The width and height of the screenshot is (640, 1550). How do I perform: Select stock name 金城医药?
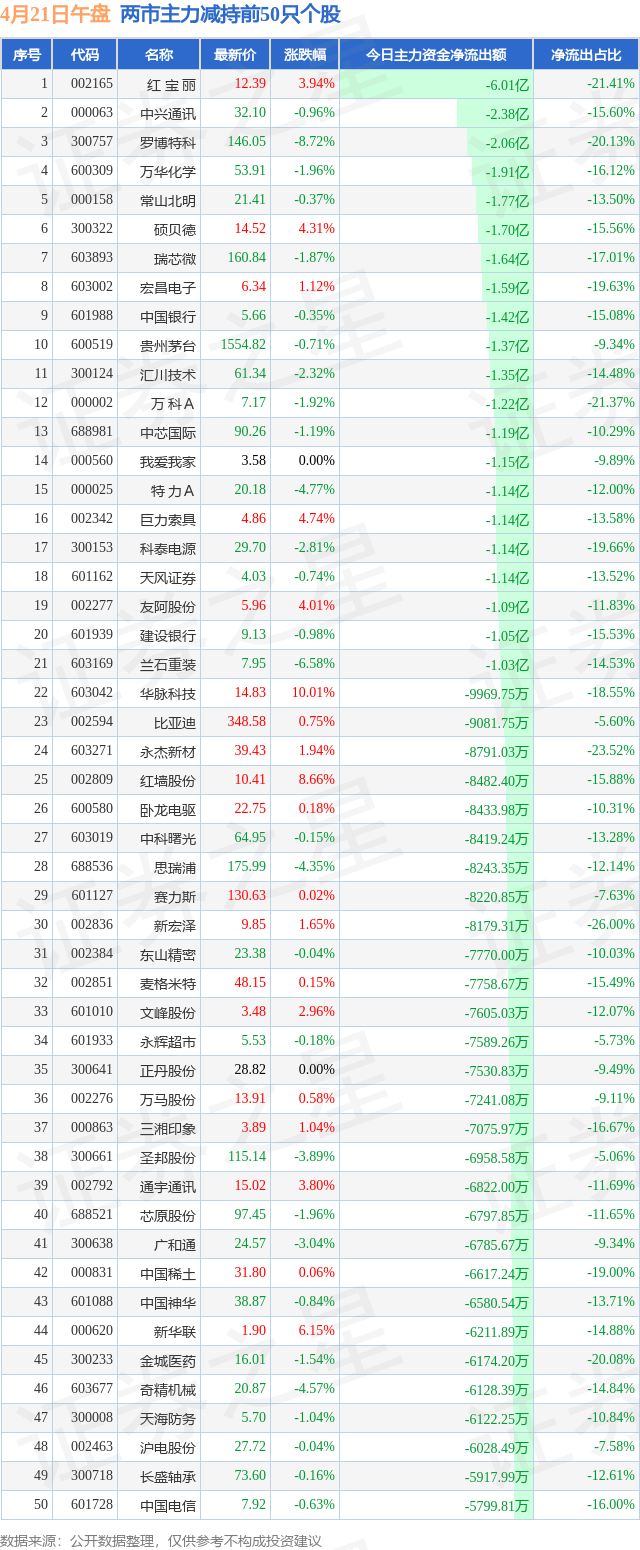168,1360
